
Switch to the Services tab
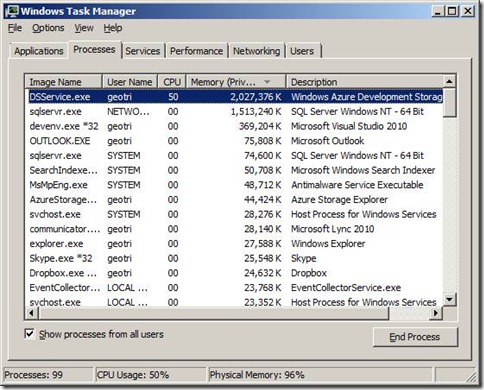point(143,51)
